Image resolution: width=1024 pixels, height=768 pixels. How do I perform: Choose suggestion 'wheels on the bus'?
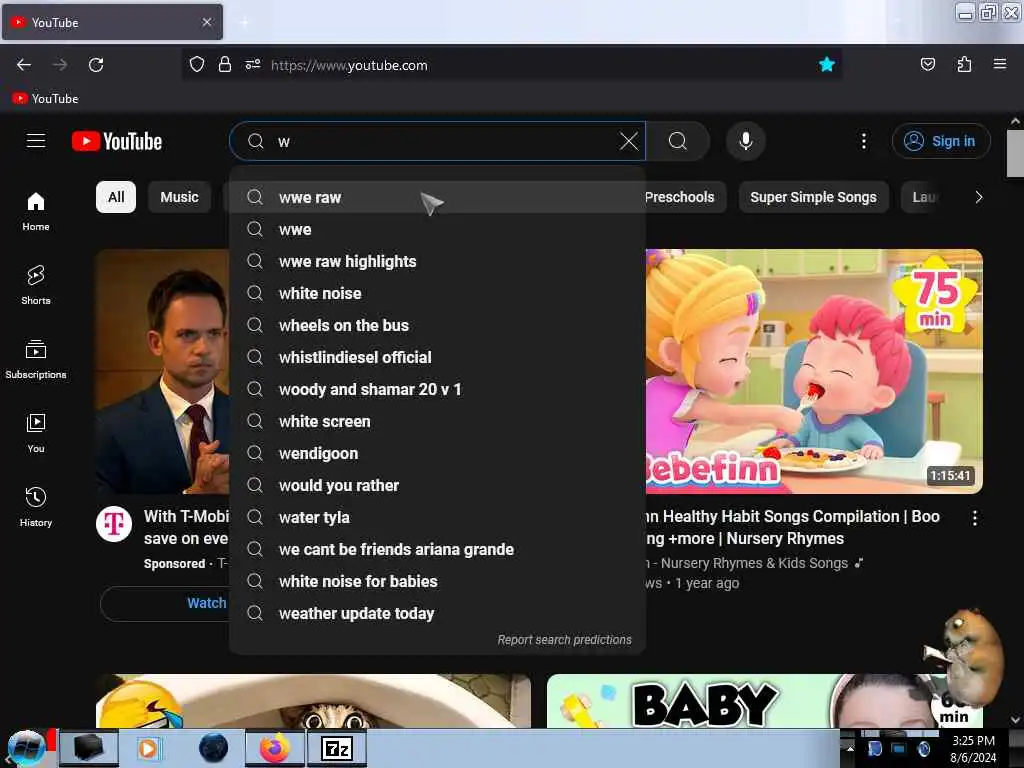point(437,325)
